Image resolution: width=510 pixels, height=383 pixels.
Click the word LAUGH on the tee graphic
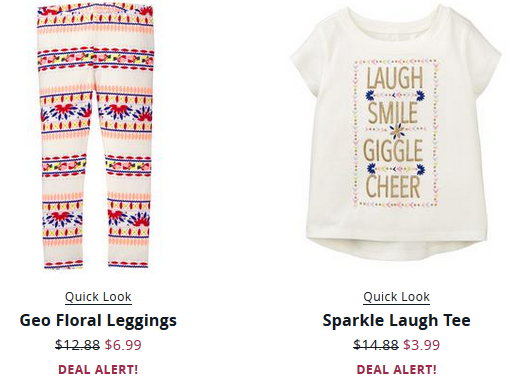click(395, 77)
